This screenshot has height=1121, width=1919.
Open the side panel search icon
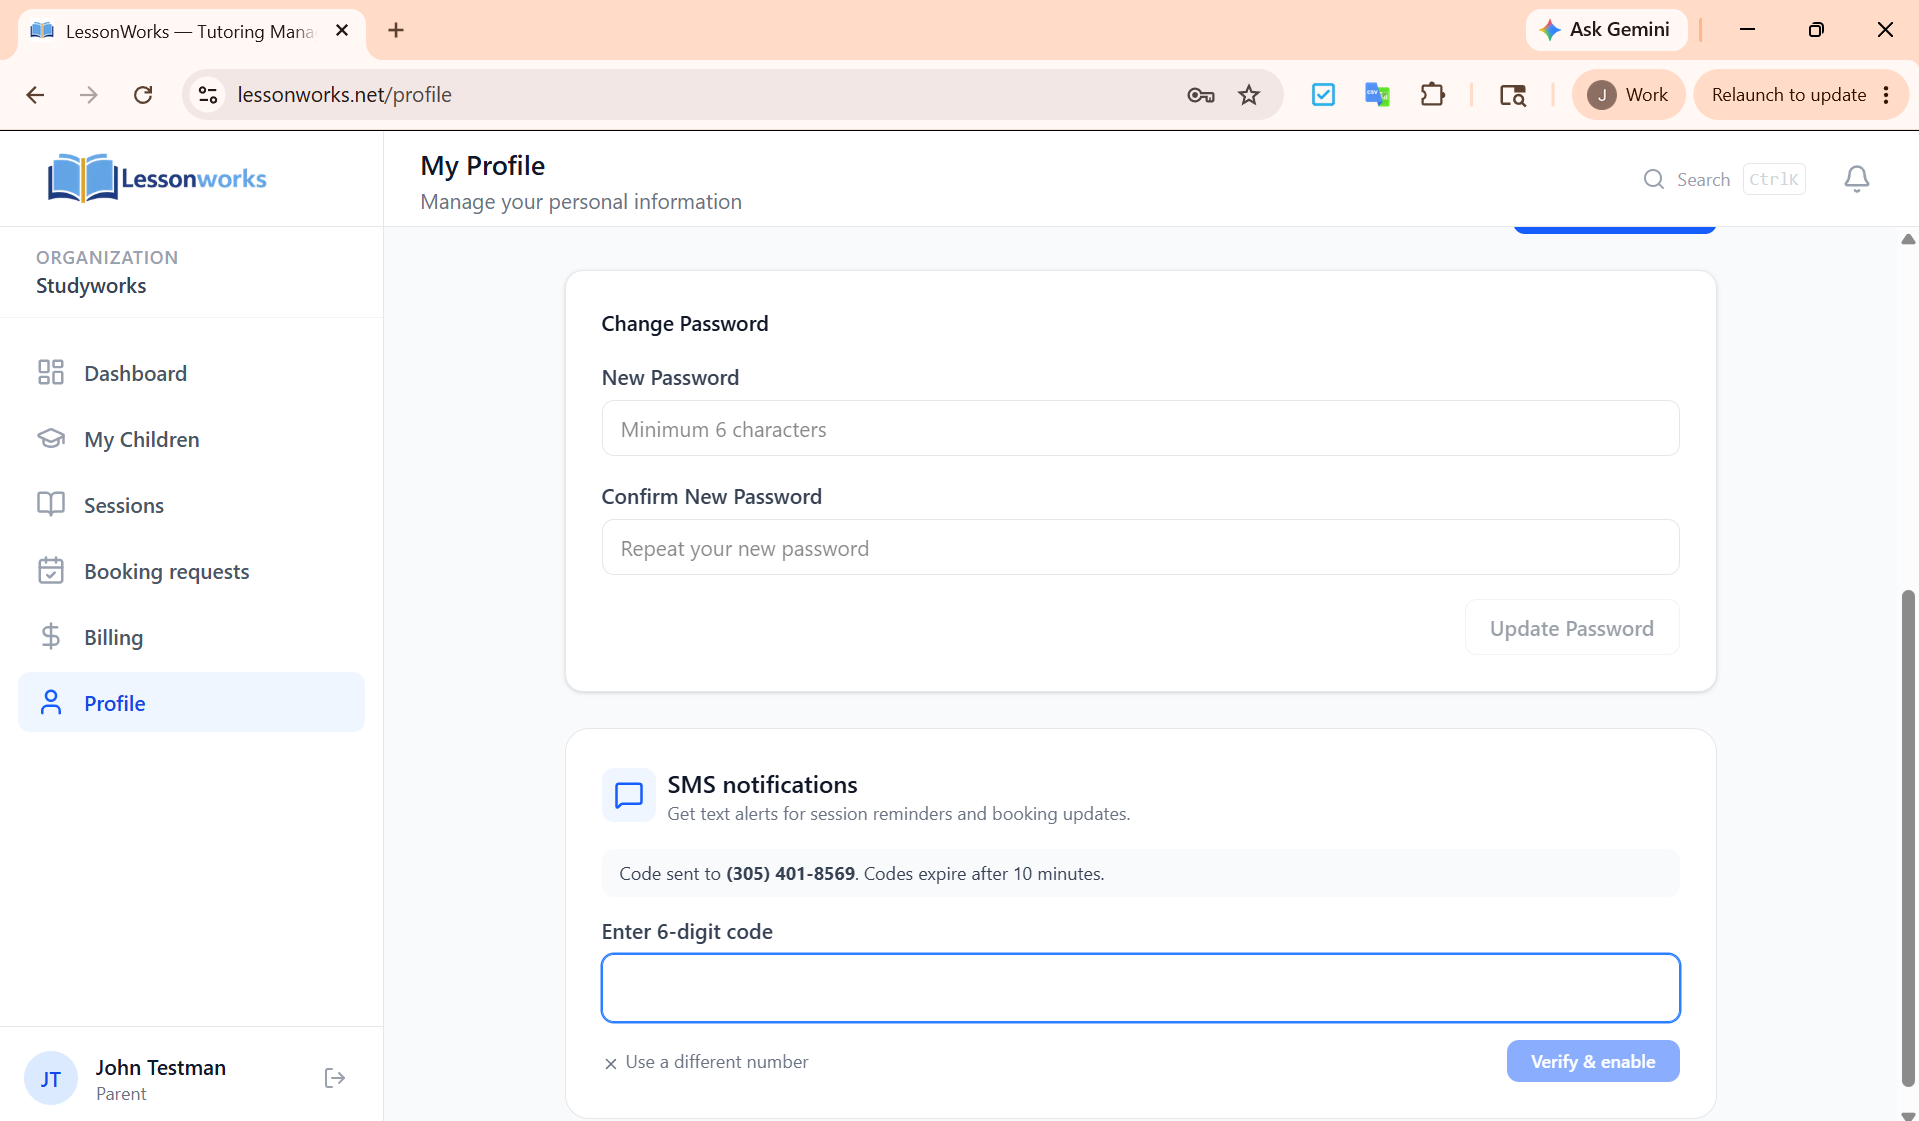1513,95
